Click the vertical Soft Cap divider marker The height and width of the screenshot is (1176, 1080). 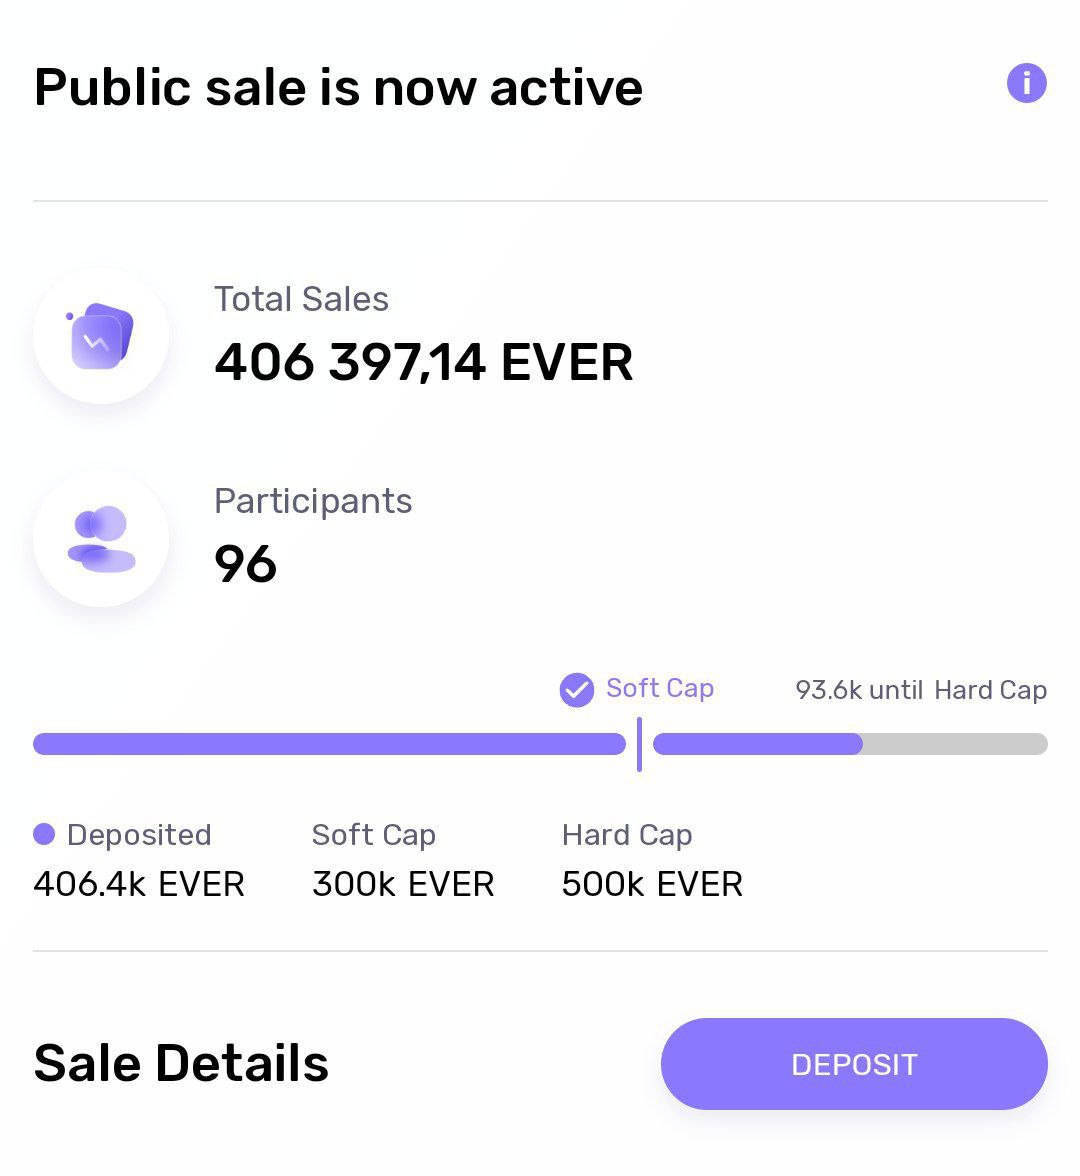coord(639,744)
